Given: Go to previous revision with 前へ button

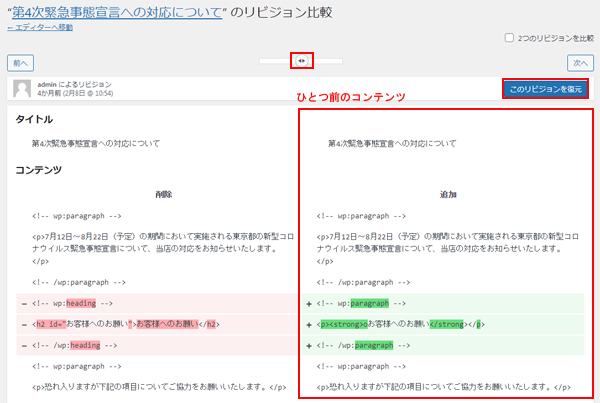Looking at the screenshot, I should [x=24, y=62].
